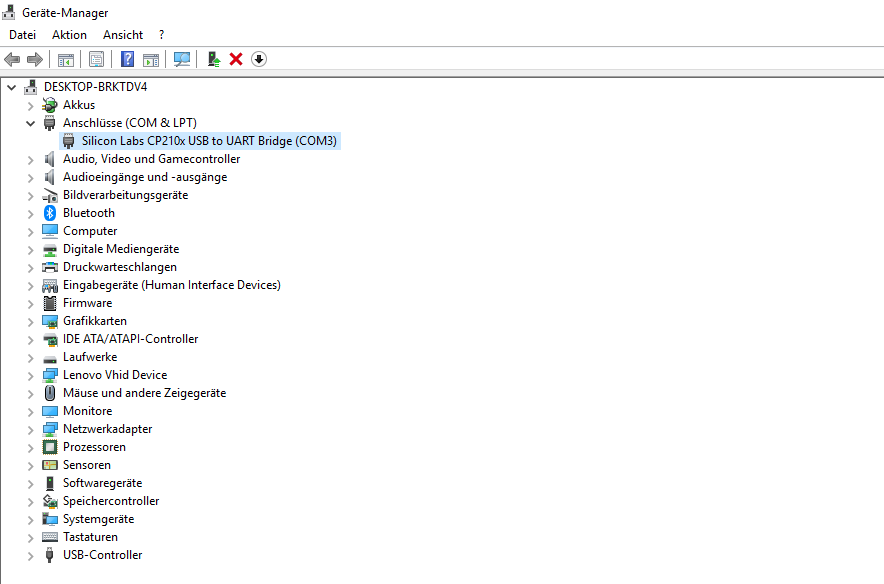Toggle the console tree toolbar icon
The height and width of the screenshot is (584, 884).
(x=65, y=59)
